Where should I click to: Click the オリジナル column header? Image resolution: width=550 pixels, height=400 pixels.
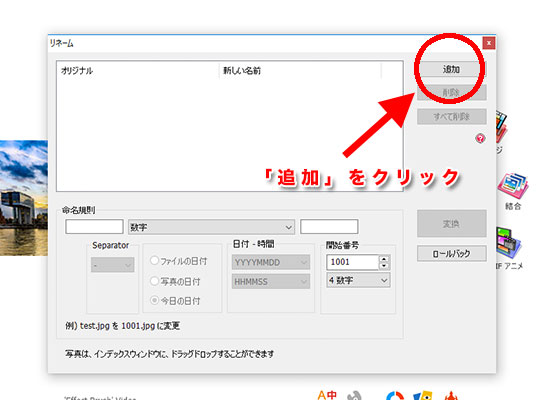coord(138,71)
